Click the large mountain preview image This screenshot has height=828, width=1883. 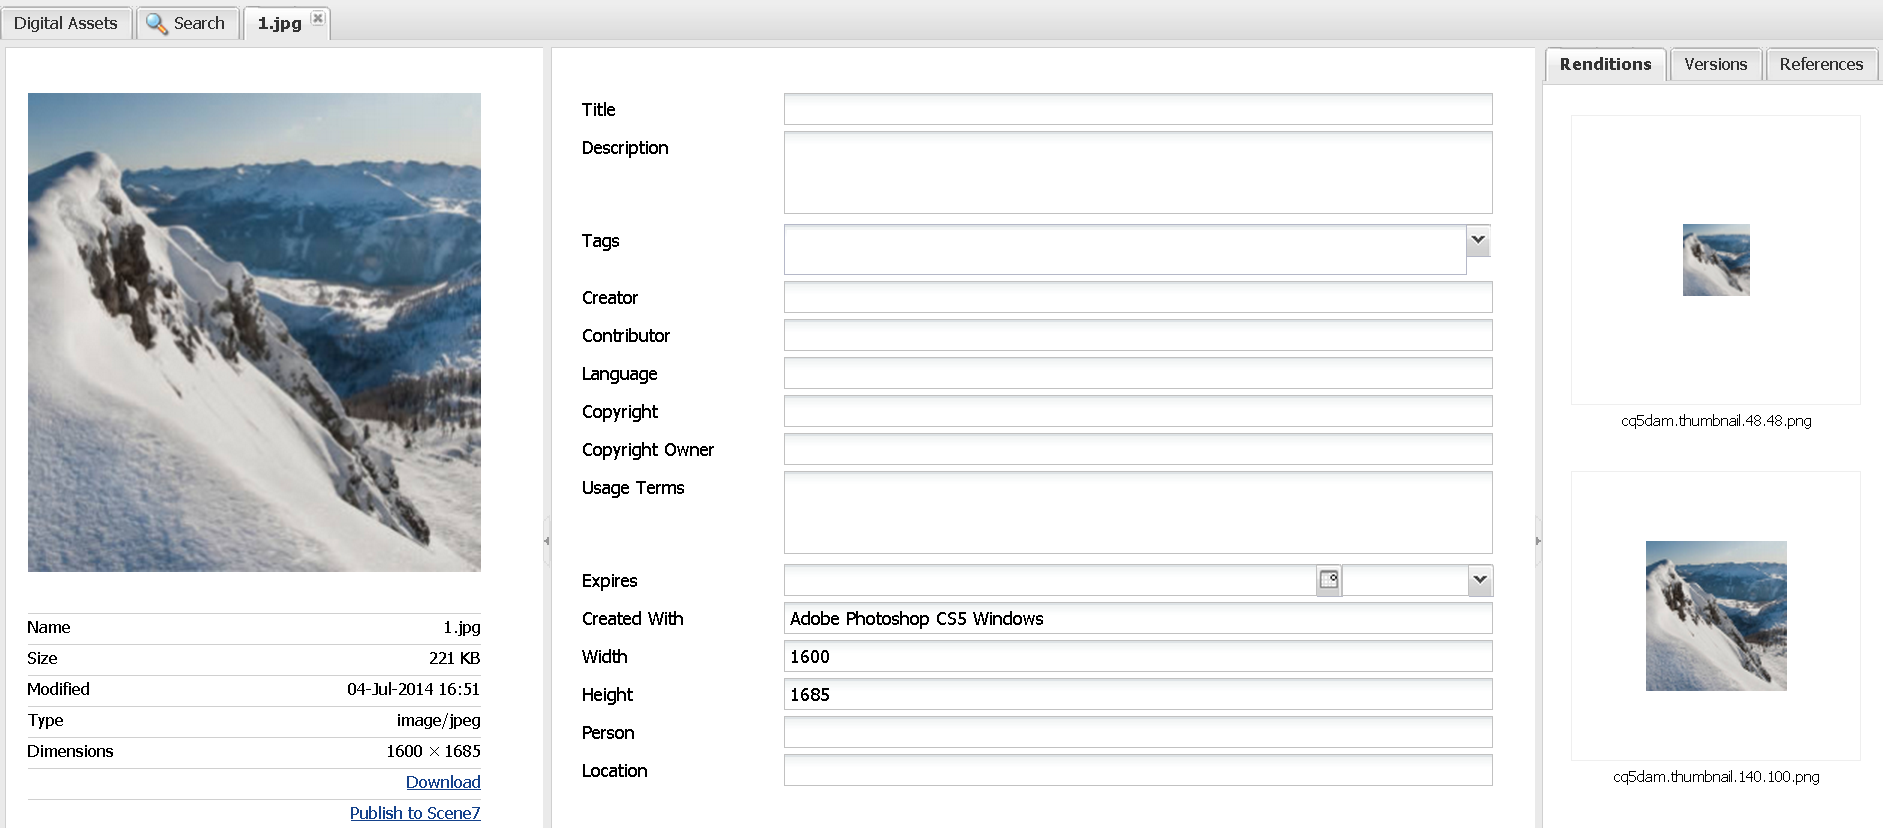[x=254, y=332]
